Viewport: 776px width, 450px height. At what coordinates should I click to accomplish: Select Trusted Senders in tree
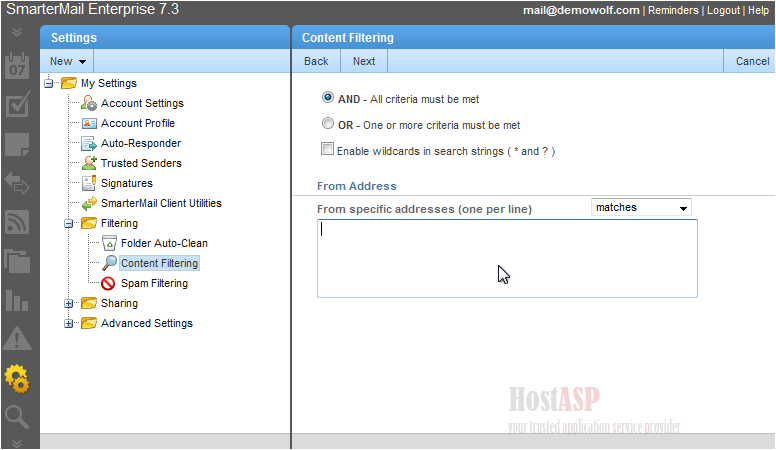pos(141,163)
